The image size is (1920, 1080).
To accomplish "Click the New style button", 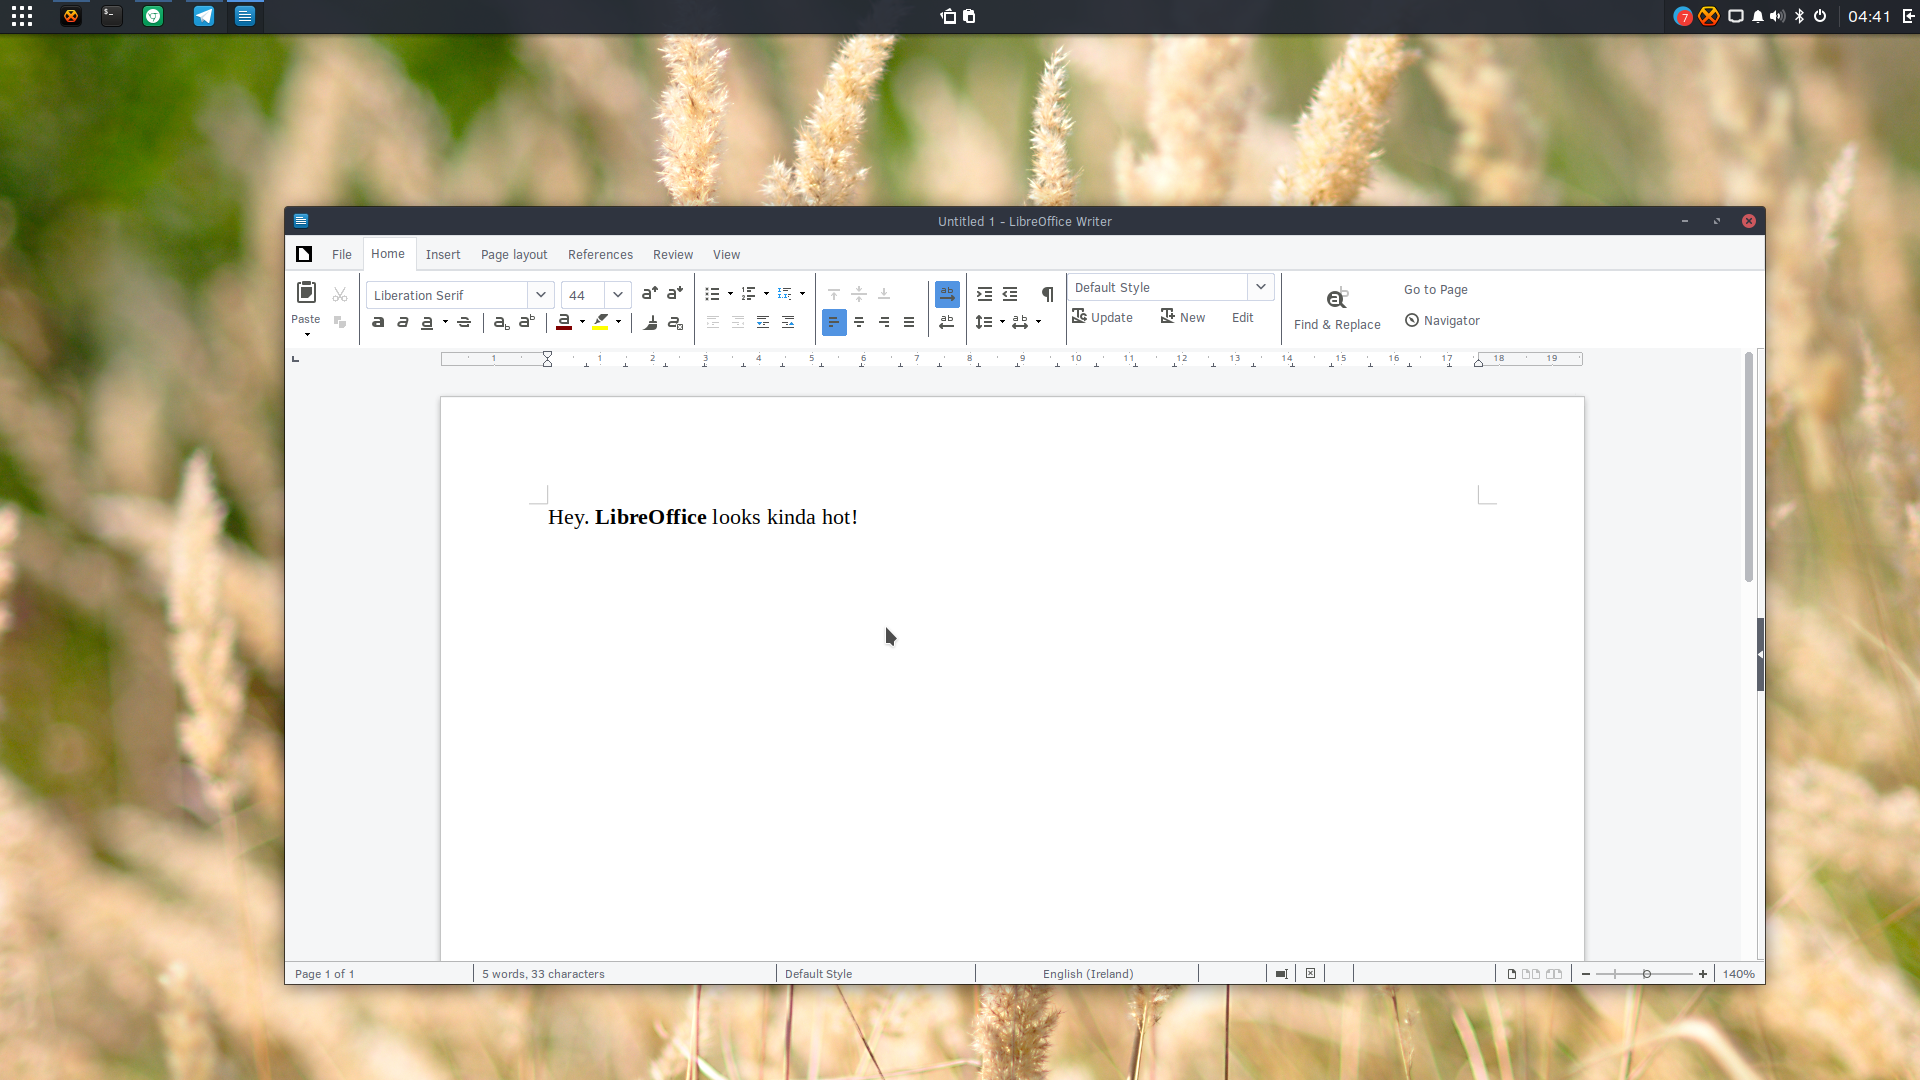I will click(1183, 317).
